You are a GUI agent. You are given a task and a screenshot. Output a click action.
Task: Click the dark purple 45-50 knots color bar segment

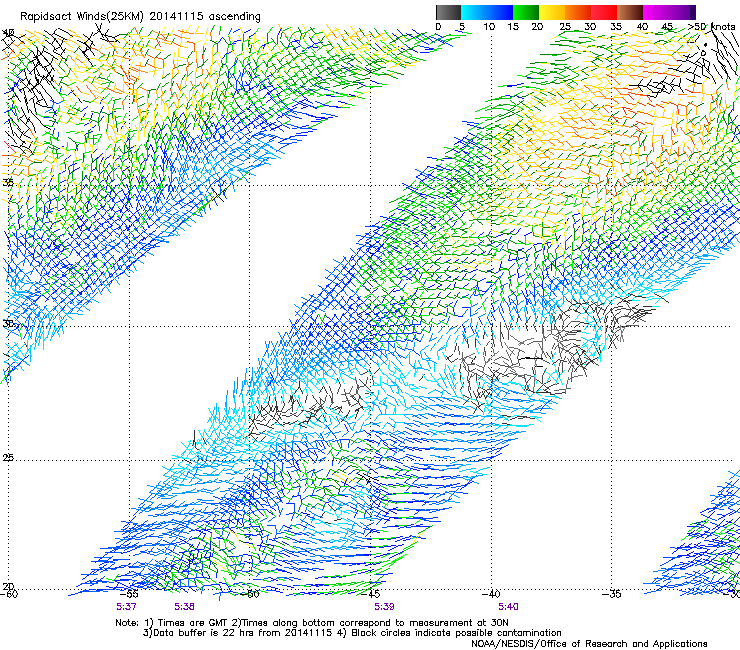click(682, 12)
